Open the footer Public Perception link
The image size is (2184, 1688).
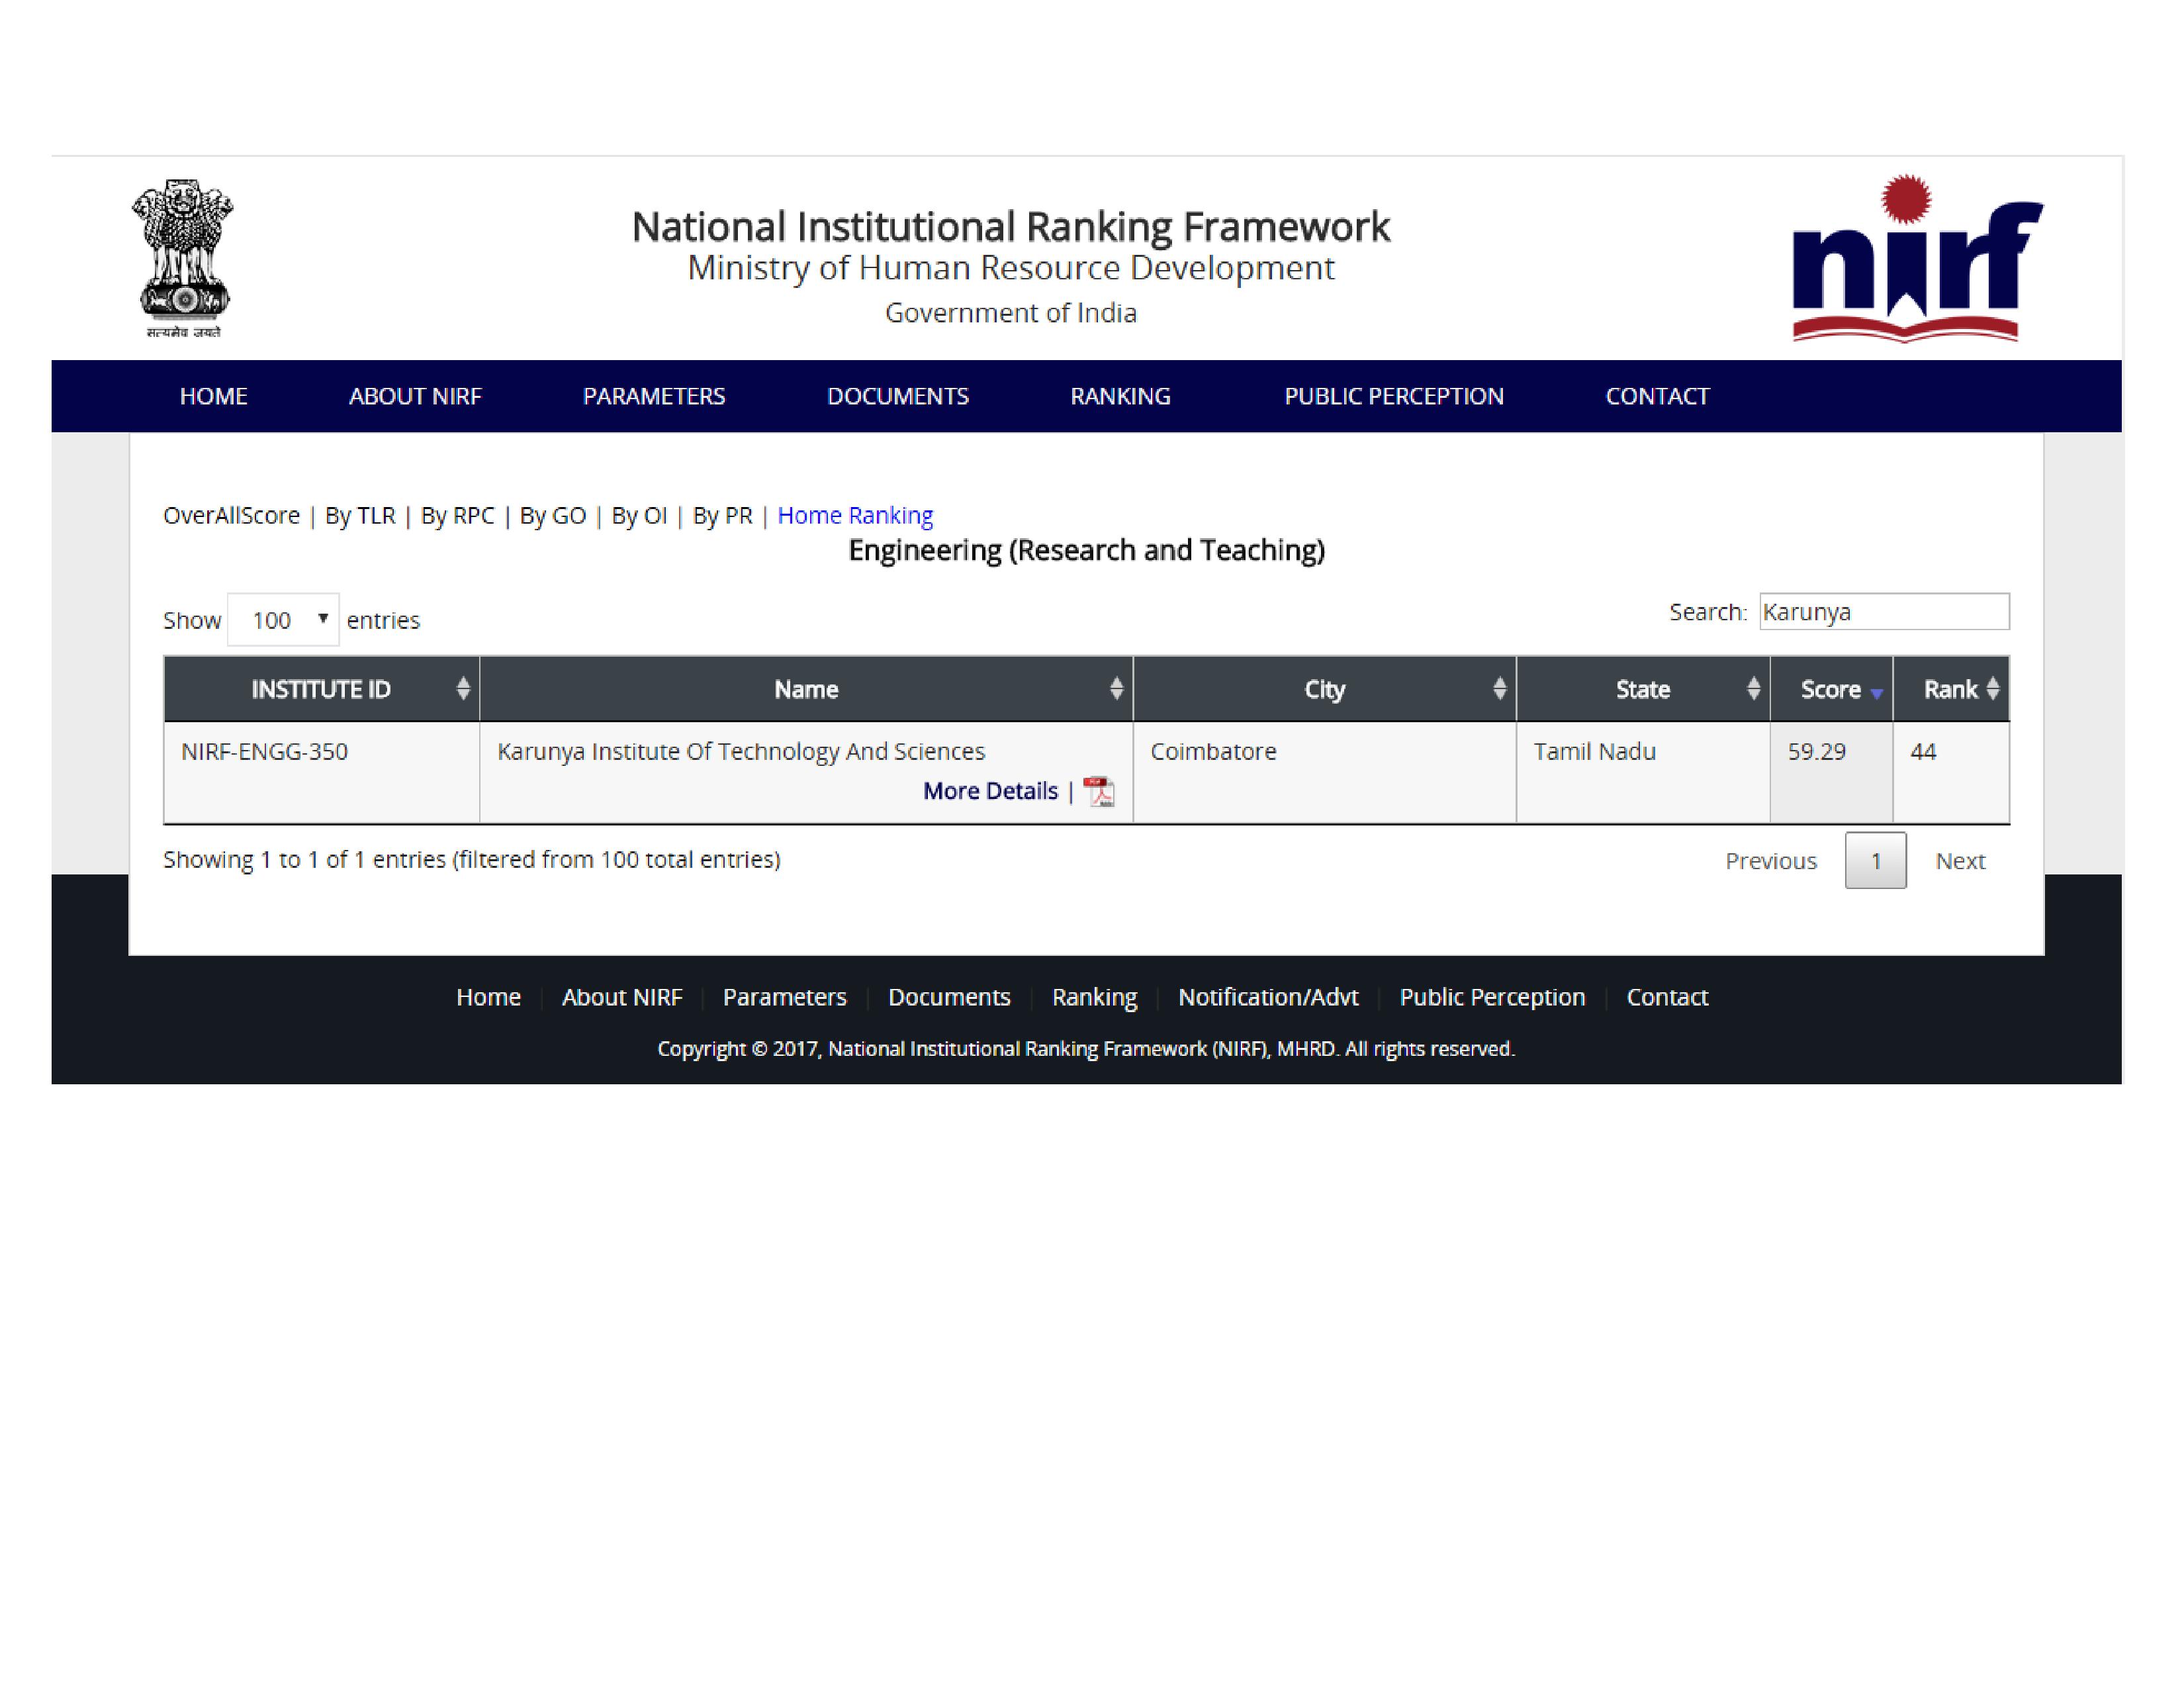[1492, 997]
